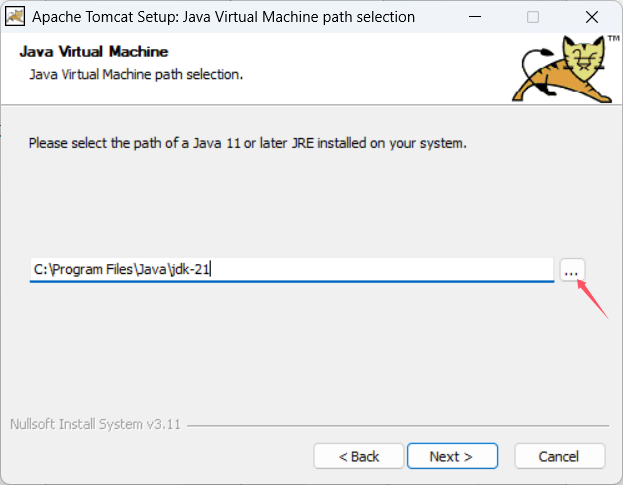The image size is (623, 485).
Task: Click the browse "..." button beside the path
Action: pyautogui.click(x=572, y=270)
